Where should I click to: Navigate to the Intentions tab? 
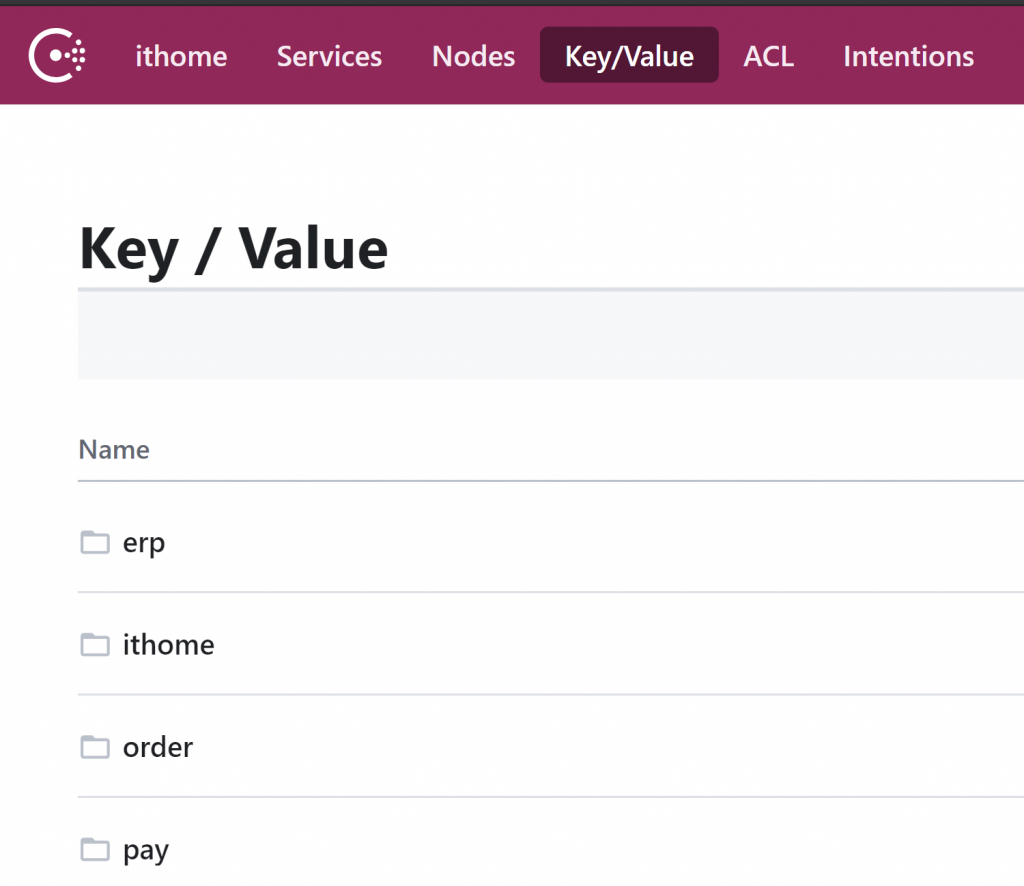pos(908,56)
